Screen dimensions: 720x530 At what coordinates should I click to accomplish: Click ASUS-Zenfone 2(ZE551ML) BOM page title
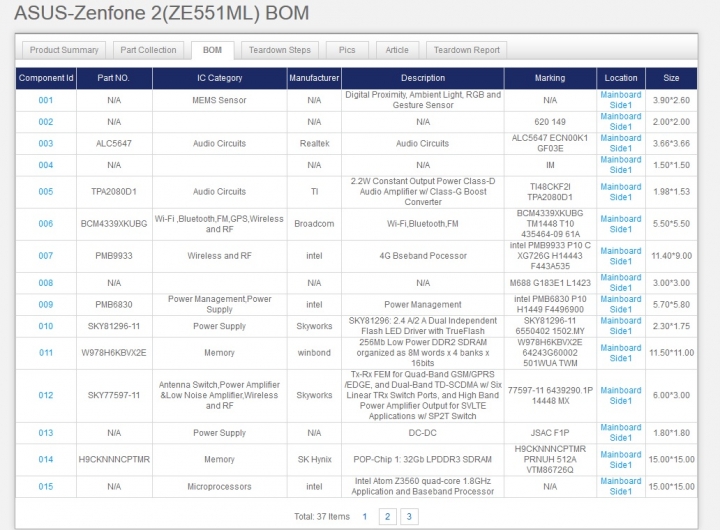[162, 12]
